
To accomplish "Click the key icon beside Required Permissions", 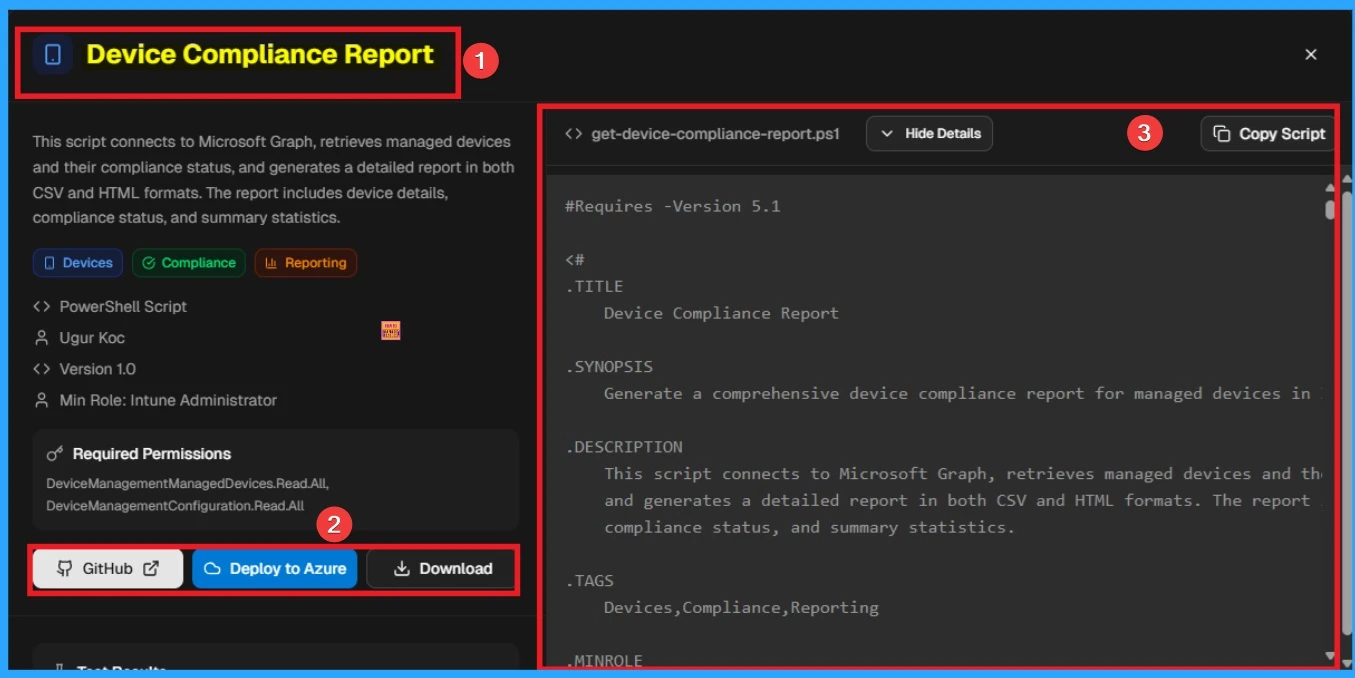I will (x=55, y=454).
